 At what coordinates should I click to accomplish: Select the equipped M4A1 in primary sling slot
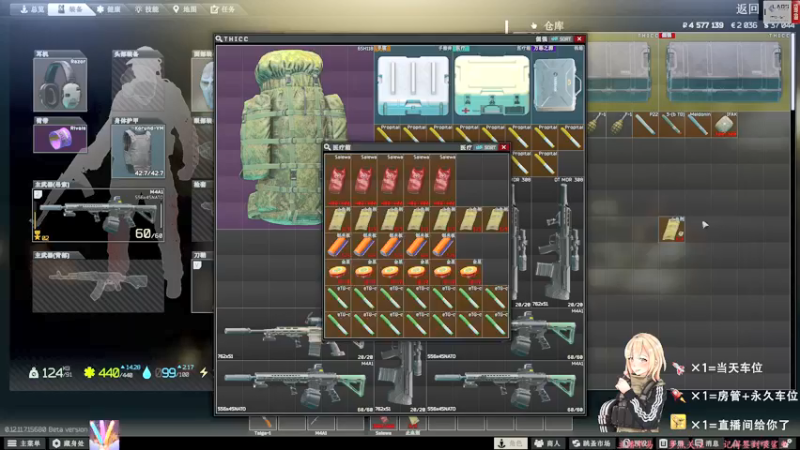98,214
